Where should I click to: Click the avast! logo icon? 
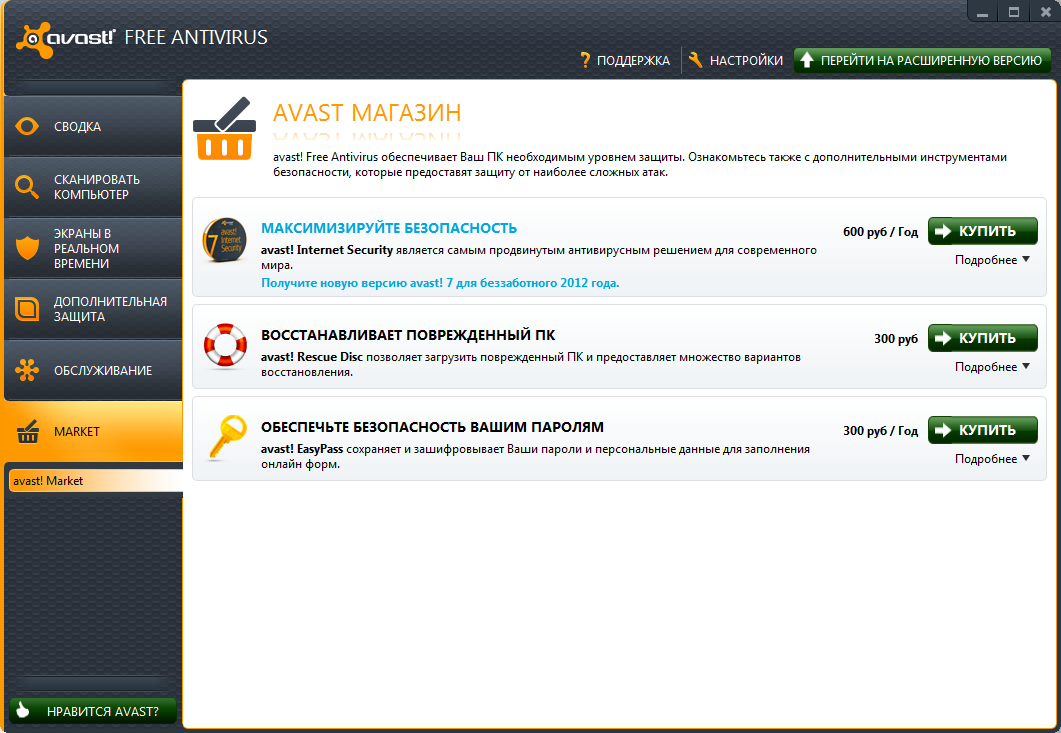pos(33,39)
